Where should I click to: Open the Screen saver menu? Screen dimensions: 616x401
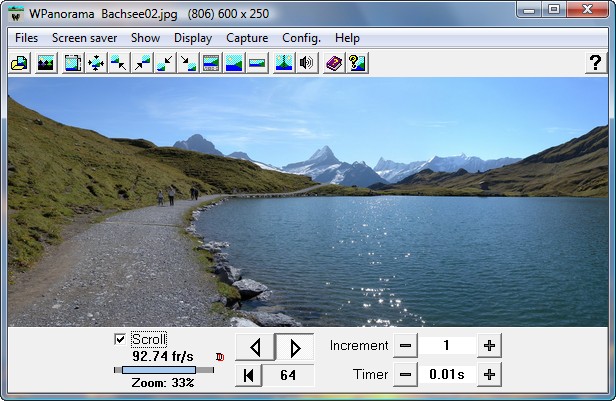tap(84, 38)
